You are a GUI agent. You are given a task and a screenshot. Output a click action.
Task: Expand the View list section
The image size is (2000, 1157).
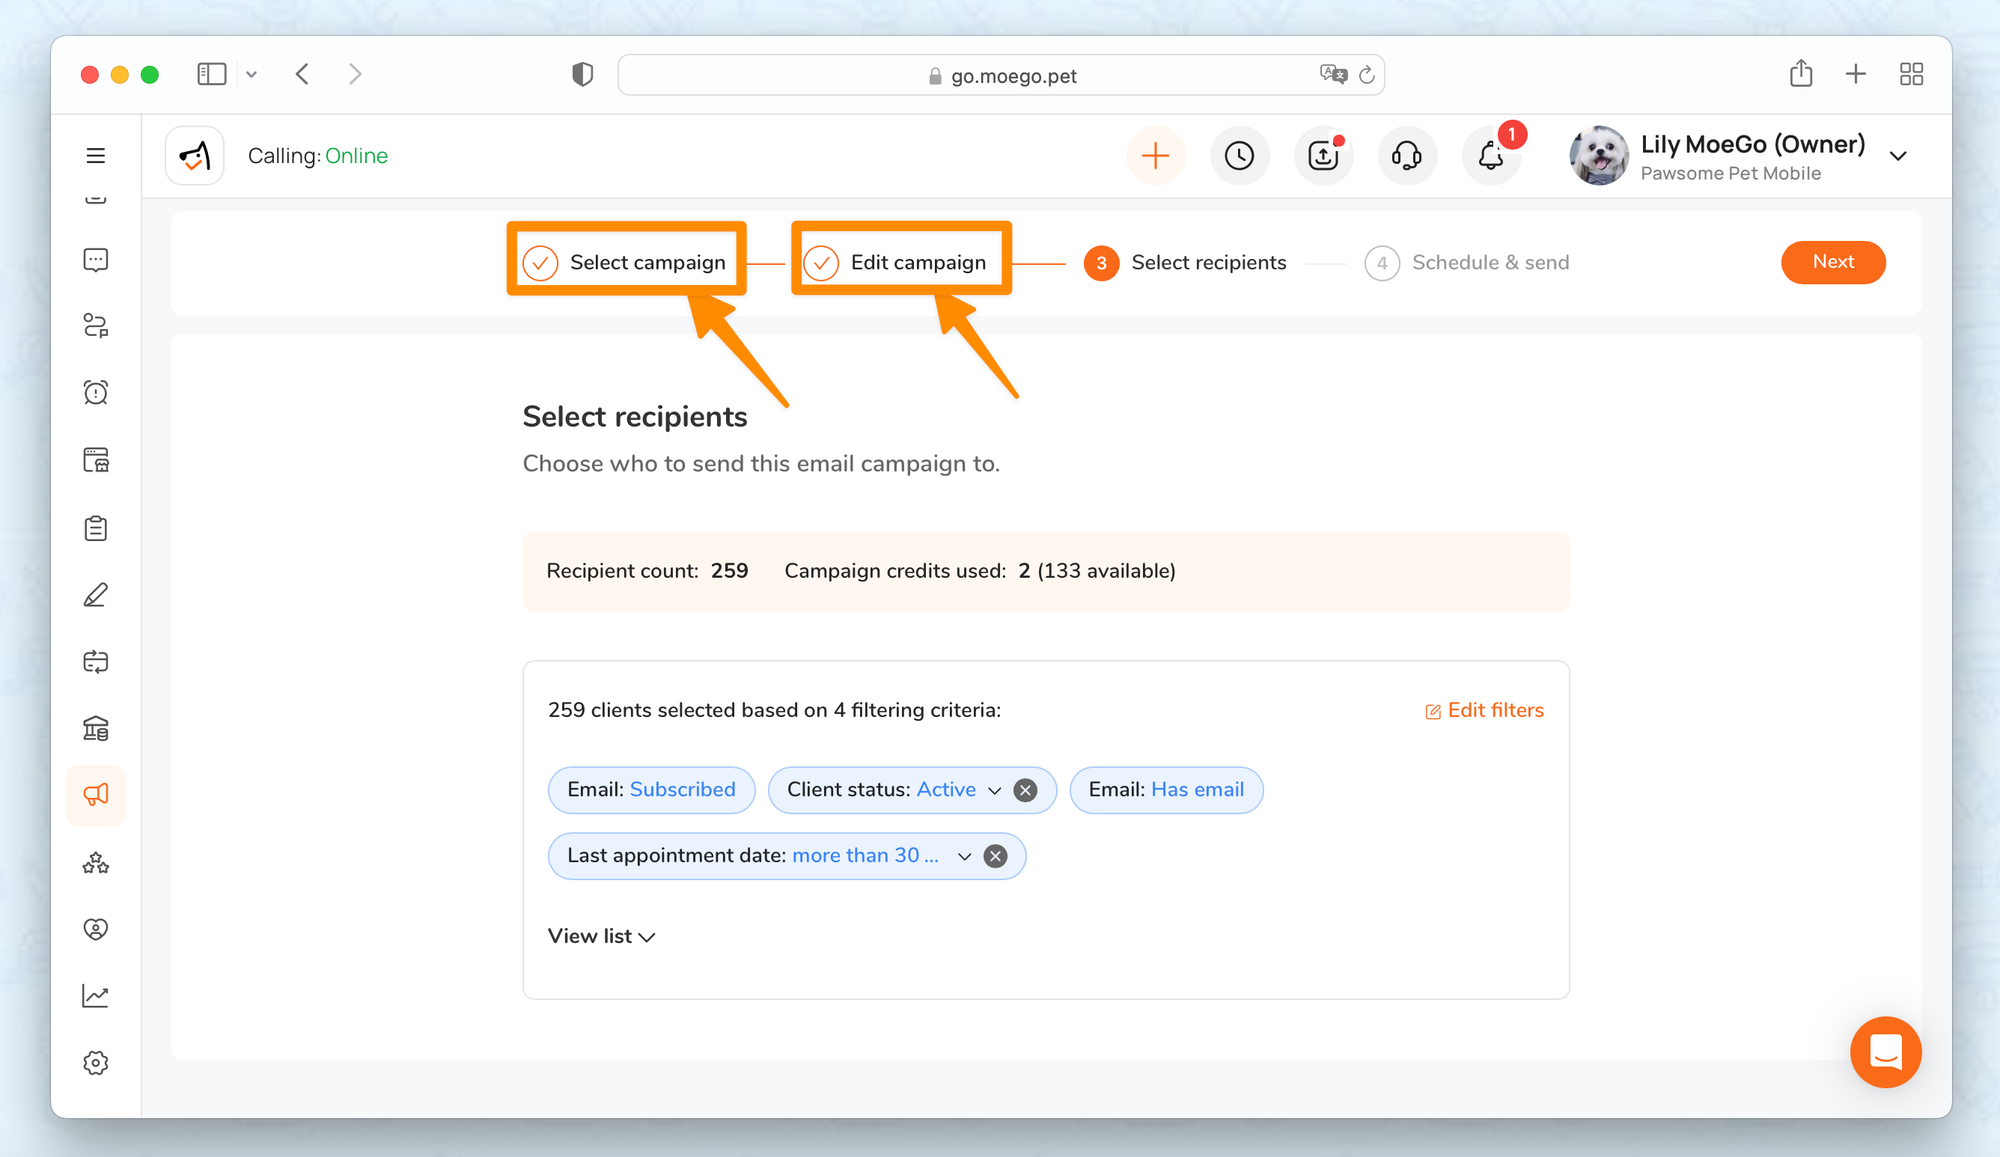click(x=601, y=936)
